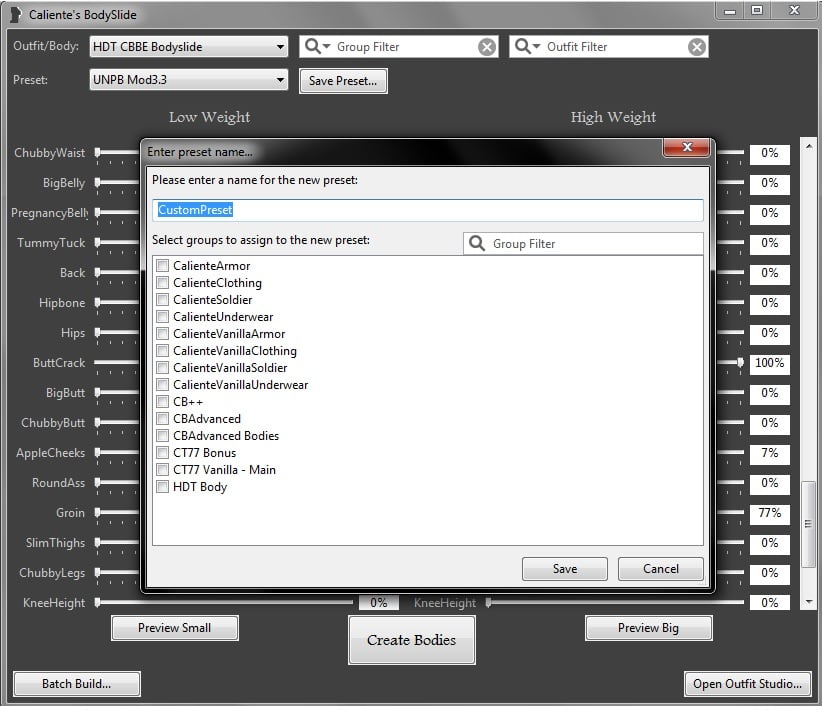Click the ButtCrack 100% value box
This screenshot has width=822, height=710.
coord(770,363)
